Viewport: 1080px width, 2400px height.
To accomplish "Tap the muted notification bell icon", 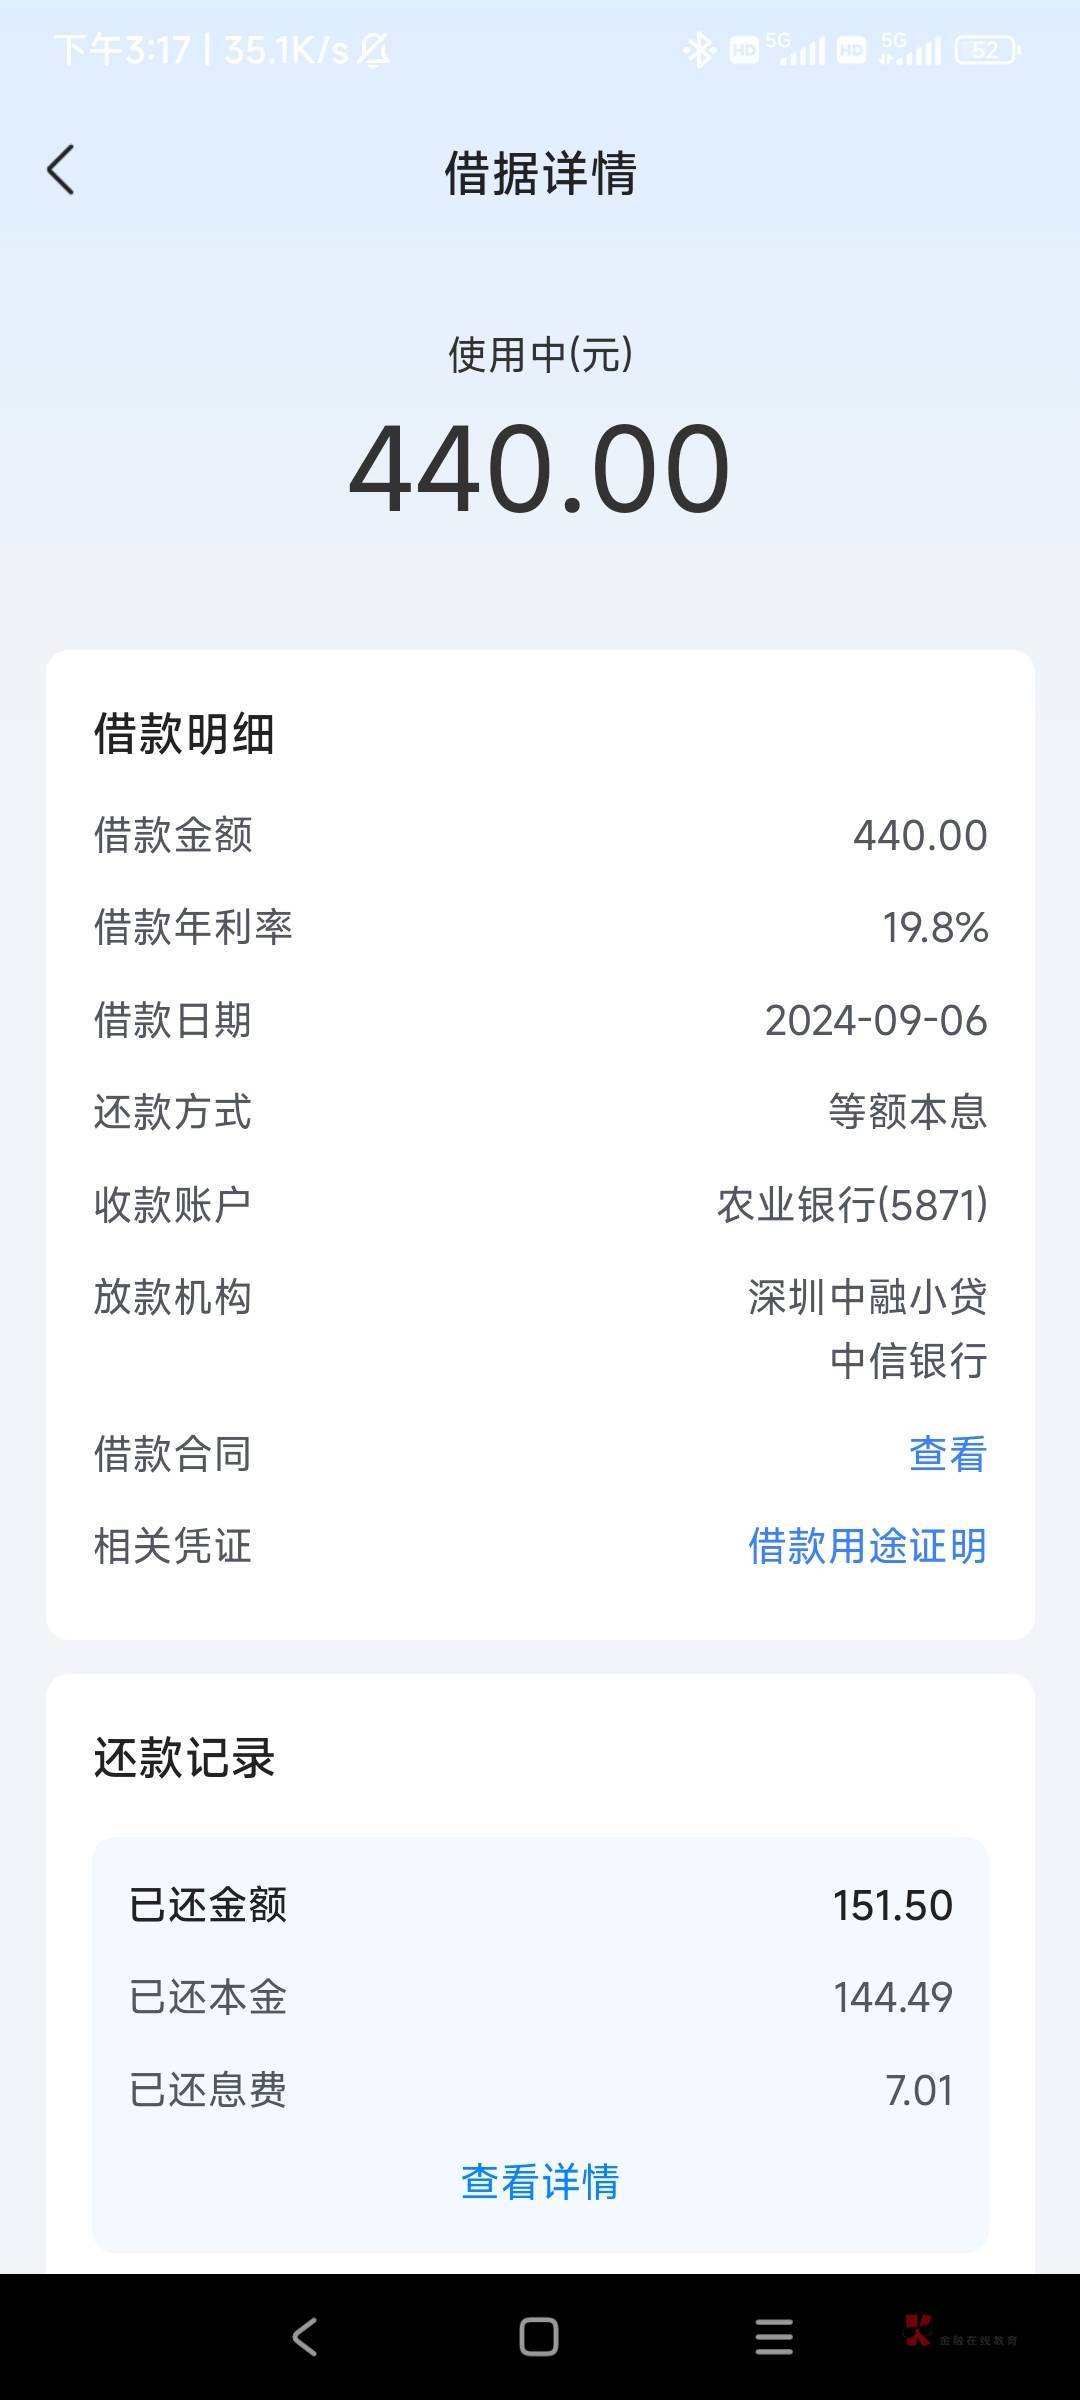I will tap(374, 50).
